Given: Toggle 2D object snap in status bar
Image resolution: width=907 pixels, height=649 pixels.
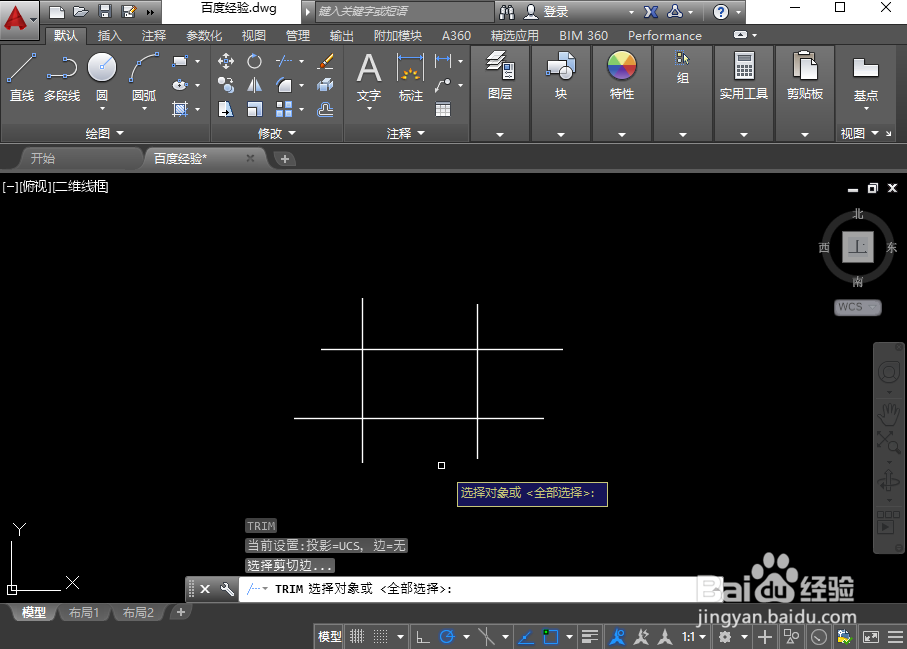Looking at the screenshot, I should coord(551,637).
